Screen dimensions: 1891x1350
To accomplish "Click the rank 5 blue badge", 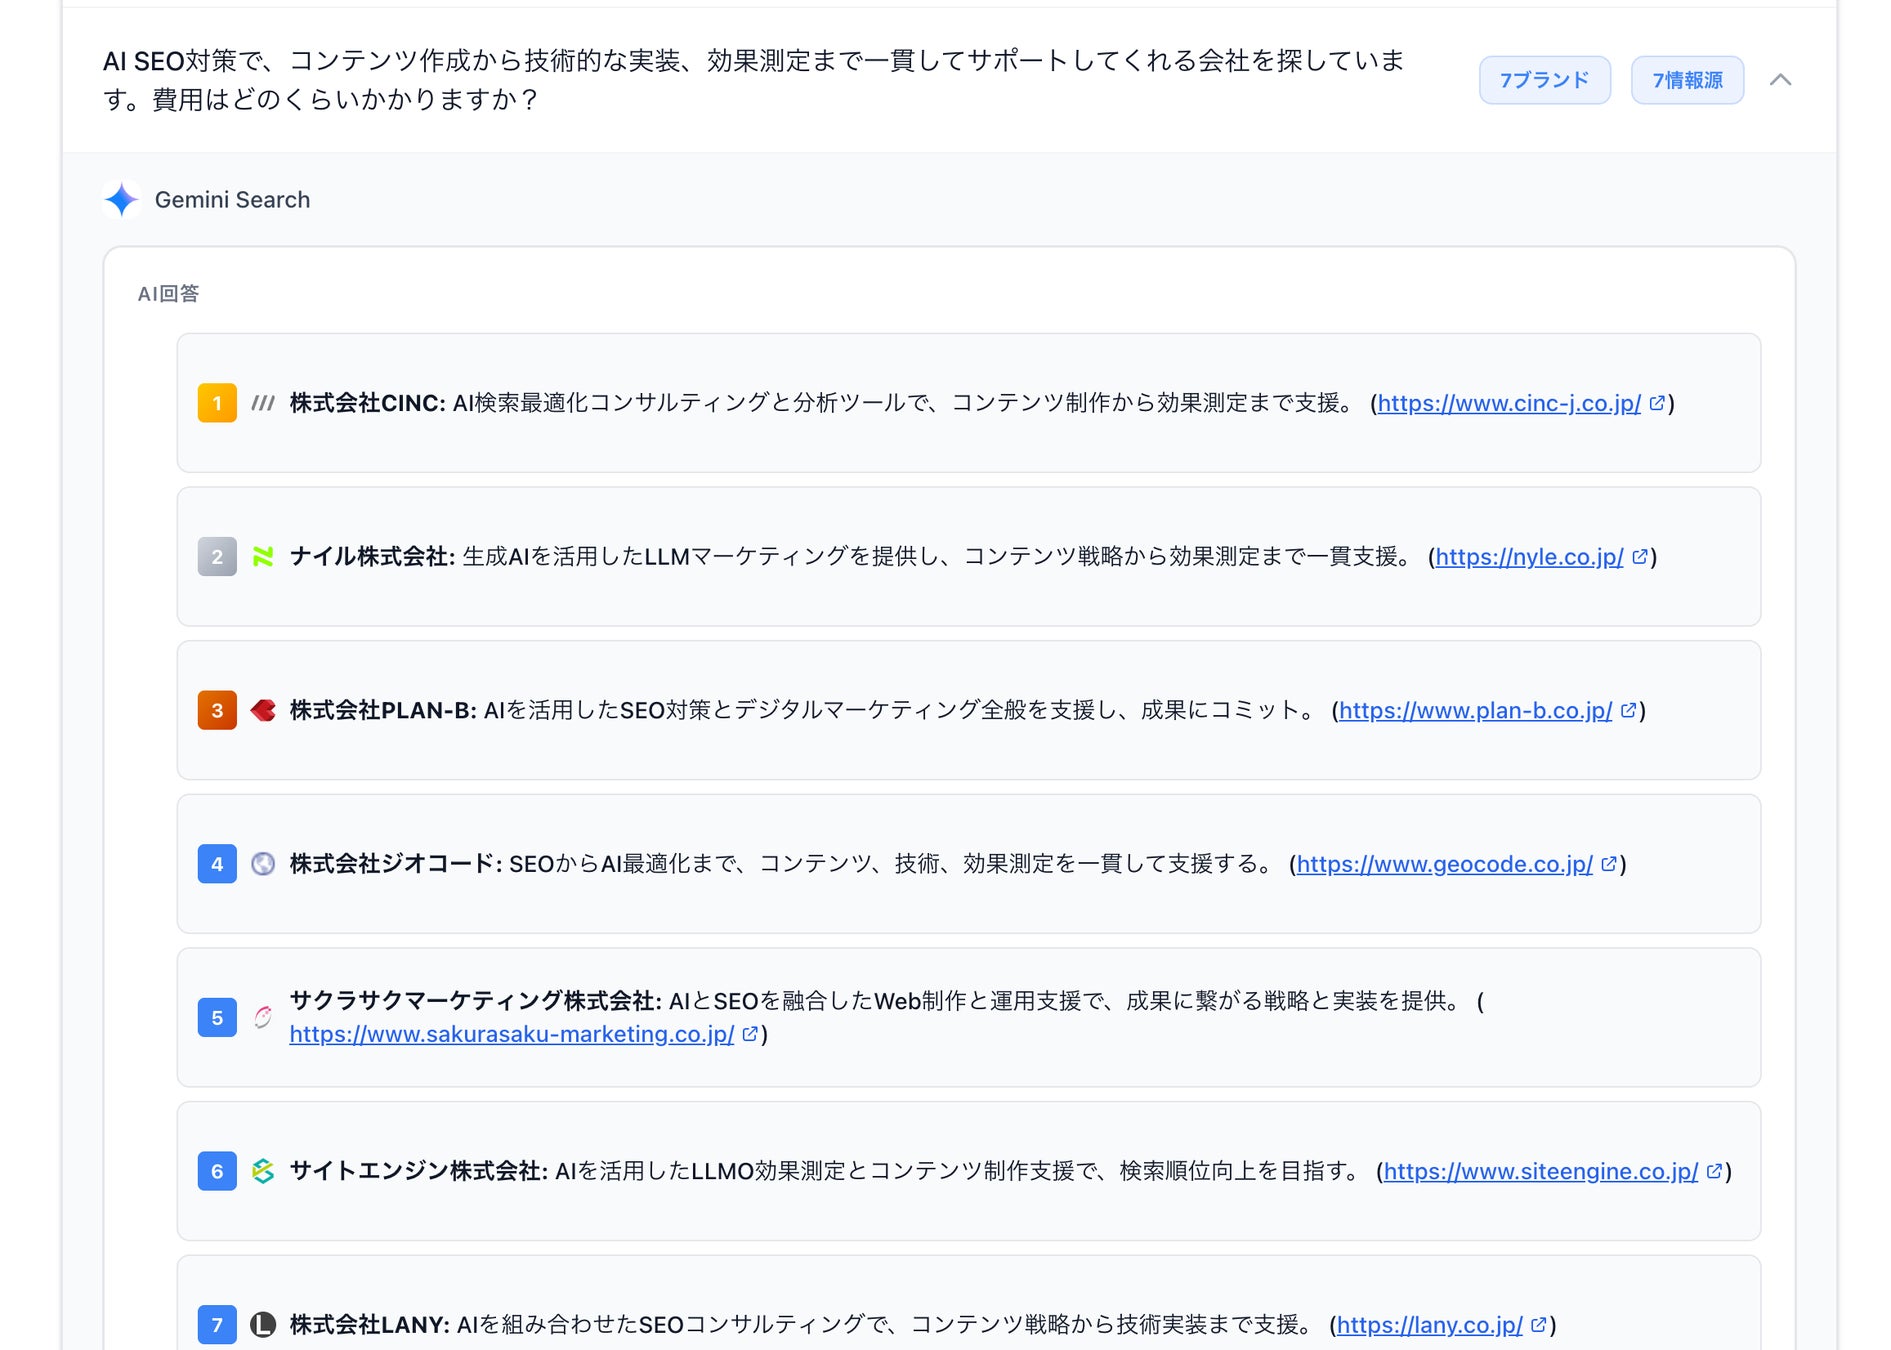I will 217,1018.
